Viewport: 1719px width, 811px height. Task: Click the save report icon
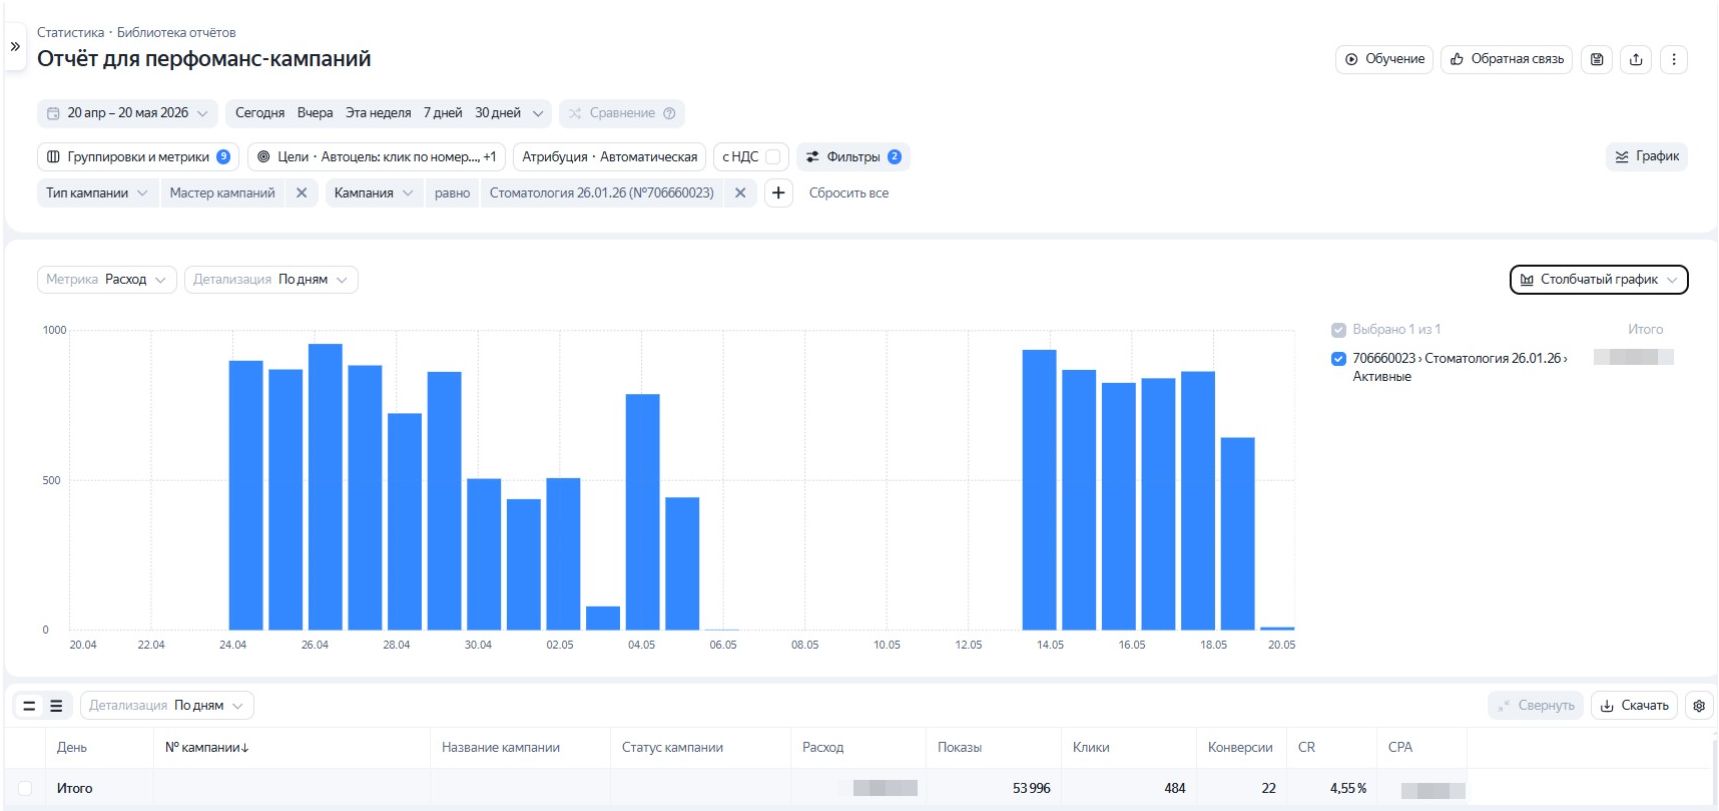click(1597, 59)
